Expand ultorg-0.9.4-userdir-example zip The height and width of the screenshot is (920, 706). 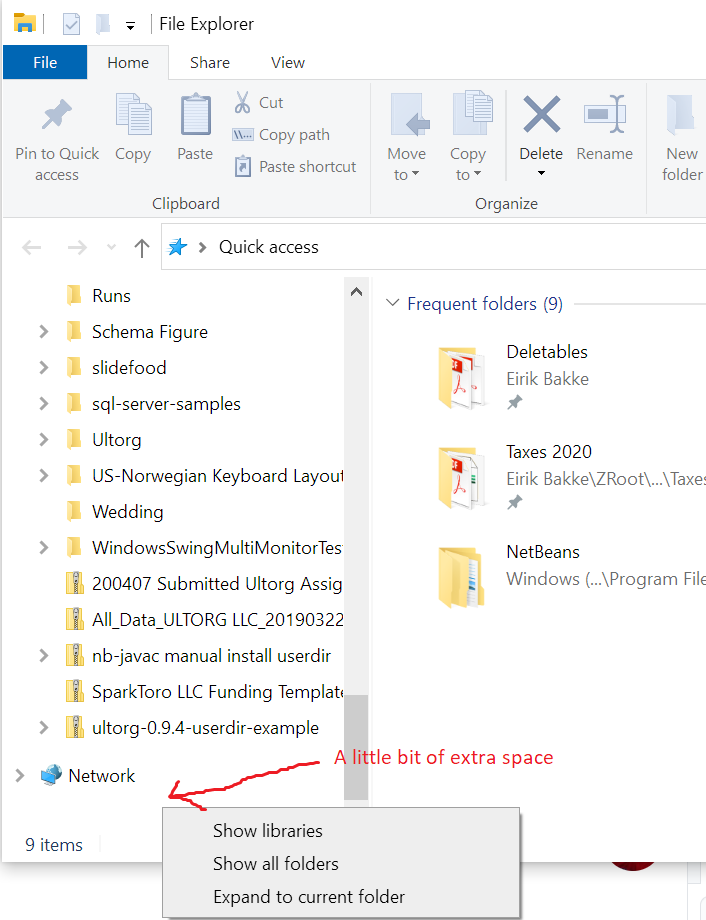(x=43, y=728)
